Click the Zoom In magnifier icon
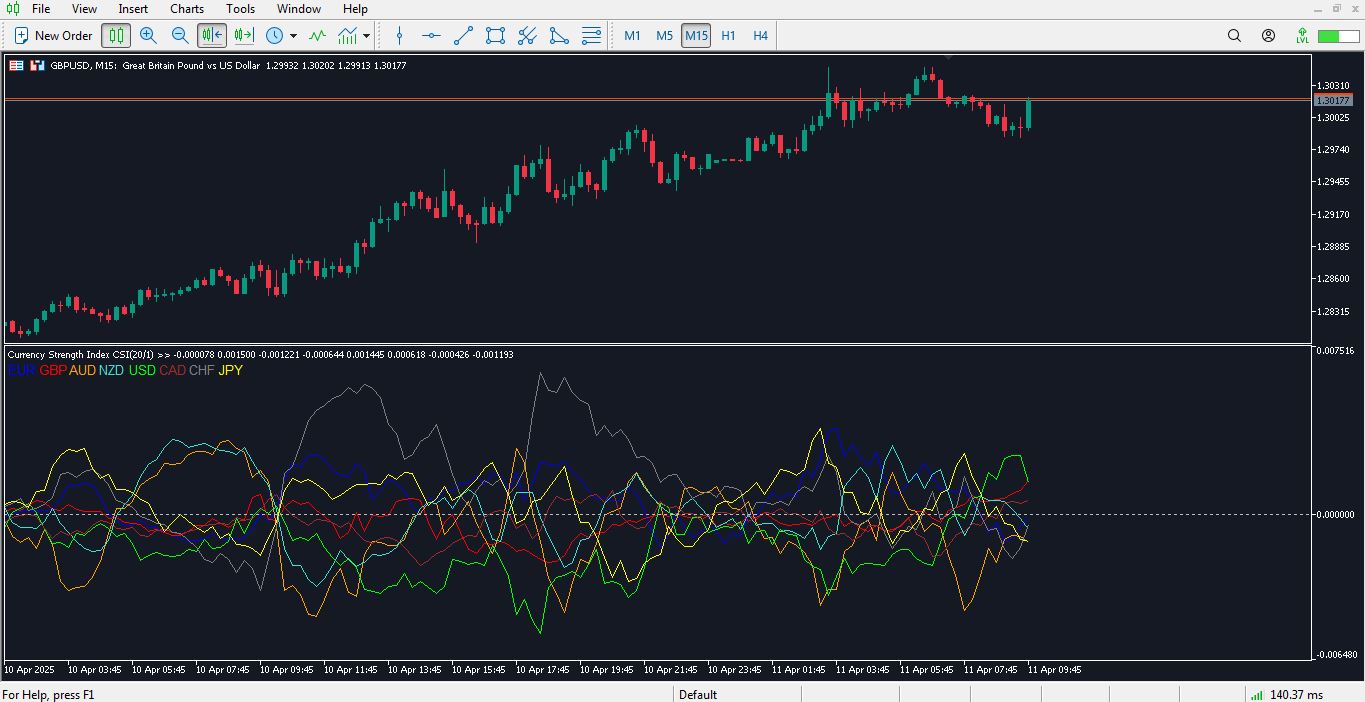The height and width of the screenshot is (702, 1365). 149,35
